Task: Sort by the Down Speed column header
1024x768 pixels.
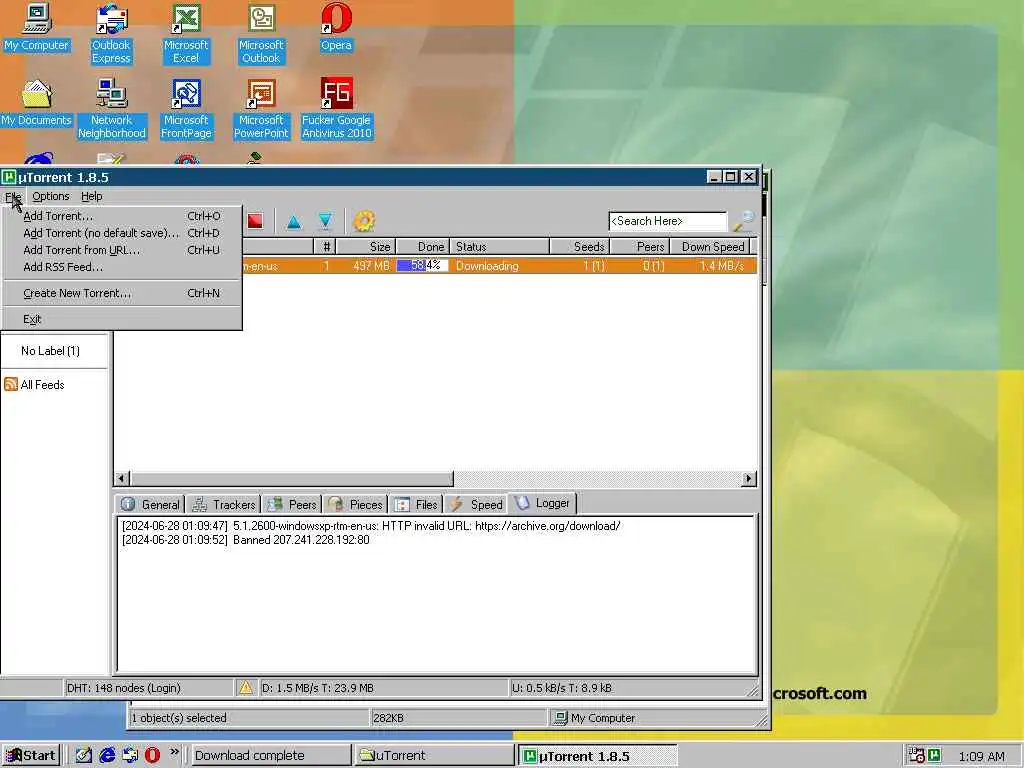Action: (710, 247)
